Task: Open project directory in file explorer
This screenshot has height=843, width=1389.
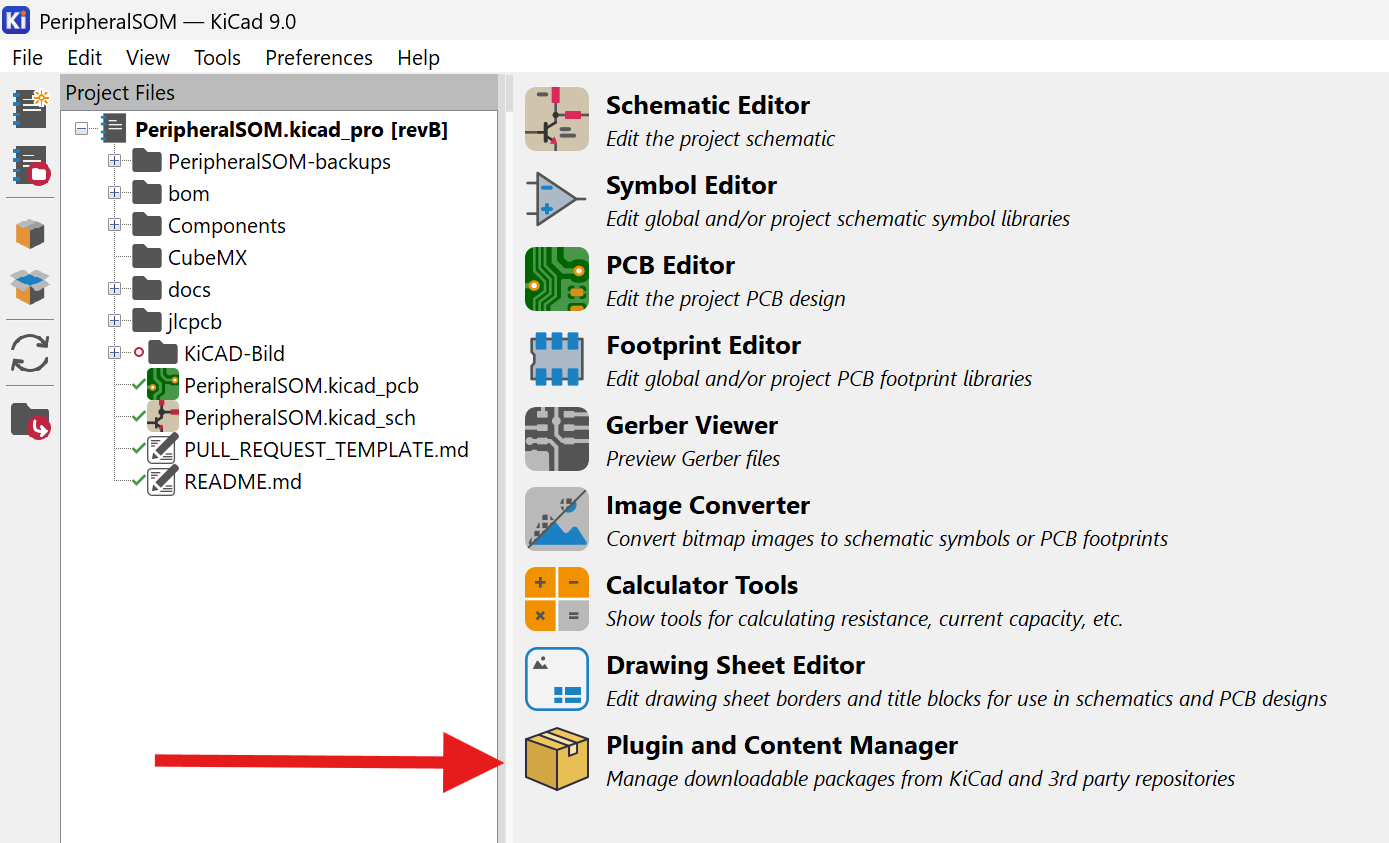Action: 29,420
